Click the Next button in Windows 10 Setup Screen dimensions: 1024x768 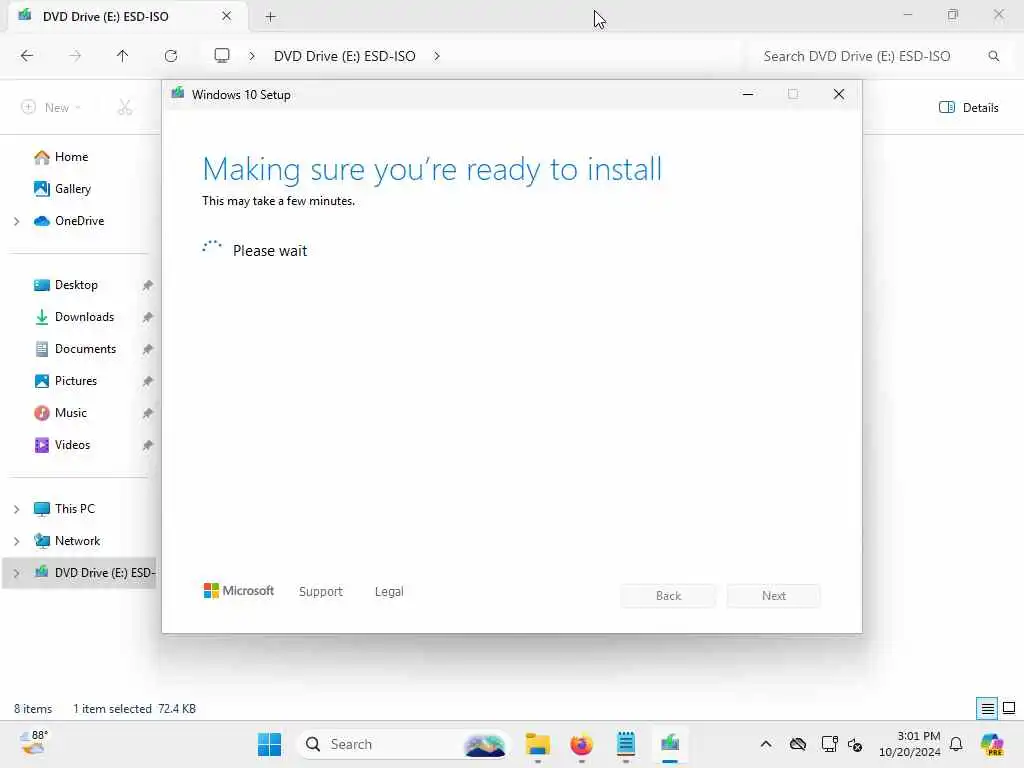click(x=774, y=596)
